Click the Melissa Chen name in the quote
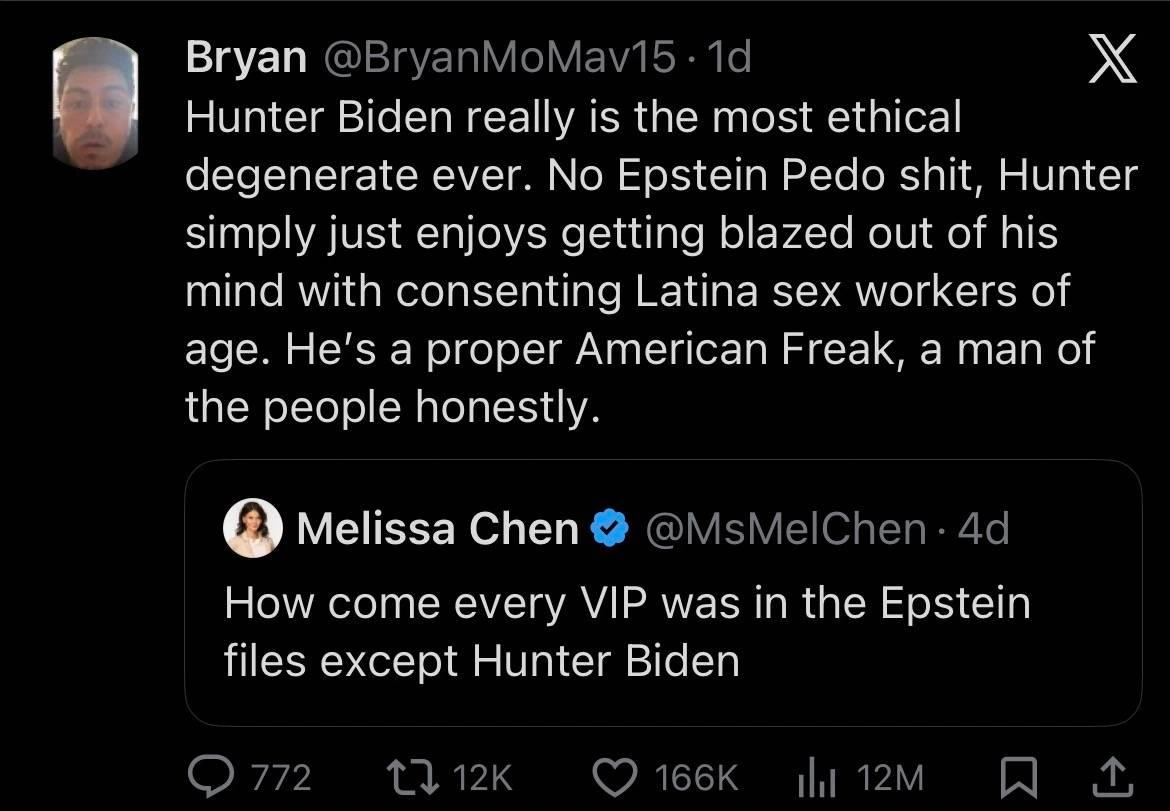Screen dimensions: 1170x811 [437, 528]
